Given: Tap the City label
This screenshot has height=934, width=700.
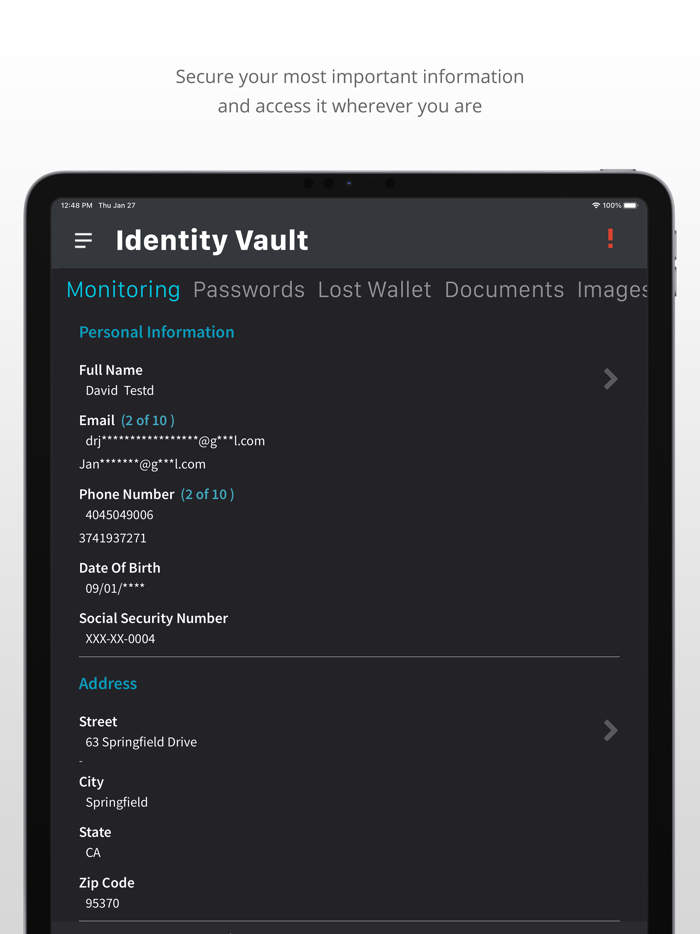Looking at the screenshot, I should pyautogui.click(x=91, y=782).
